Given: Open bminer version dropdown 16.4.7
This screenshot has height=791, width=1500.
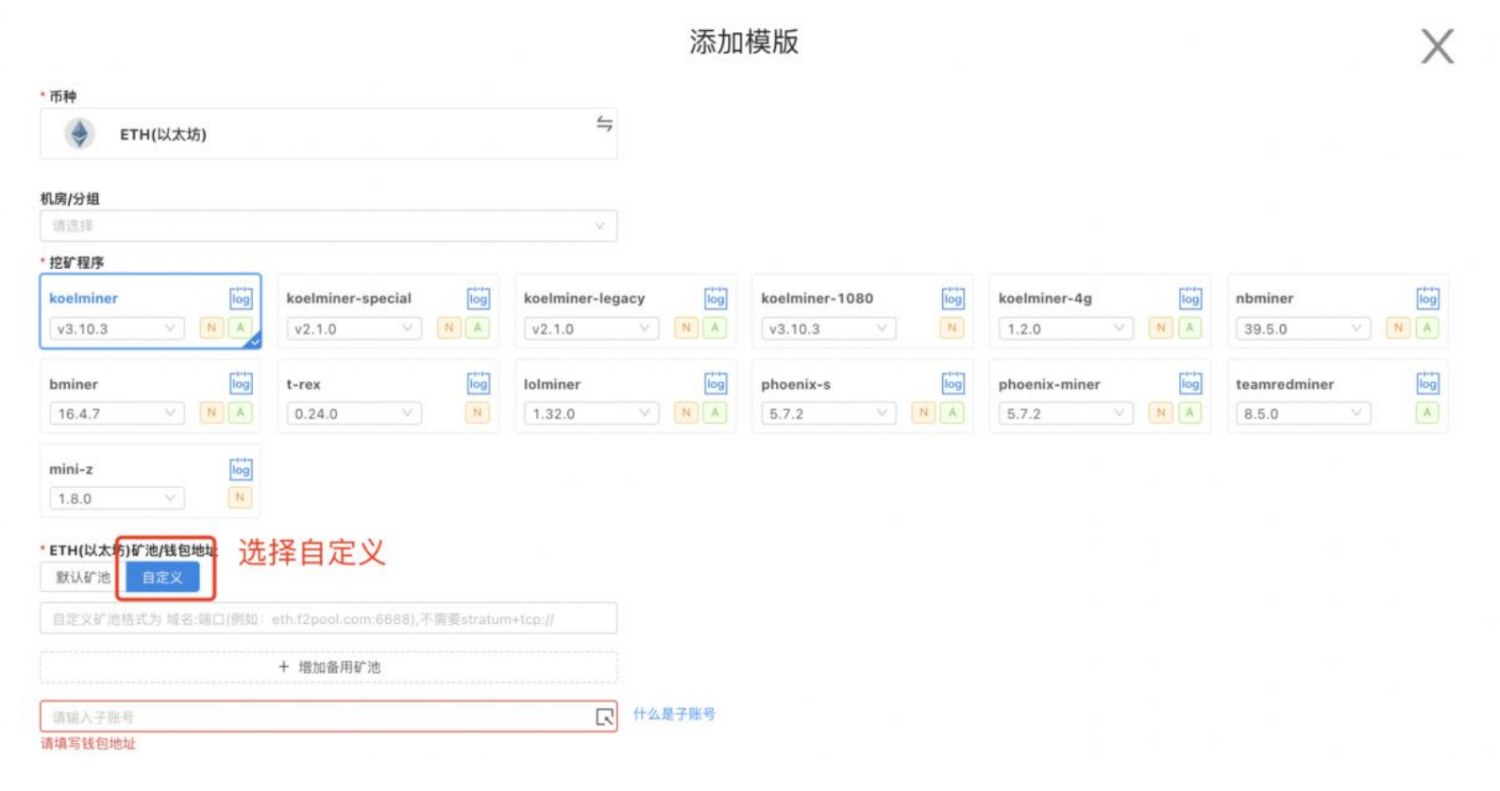Looking at the screenshot, I should 117,412.
